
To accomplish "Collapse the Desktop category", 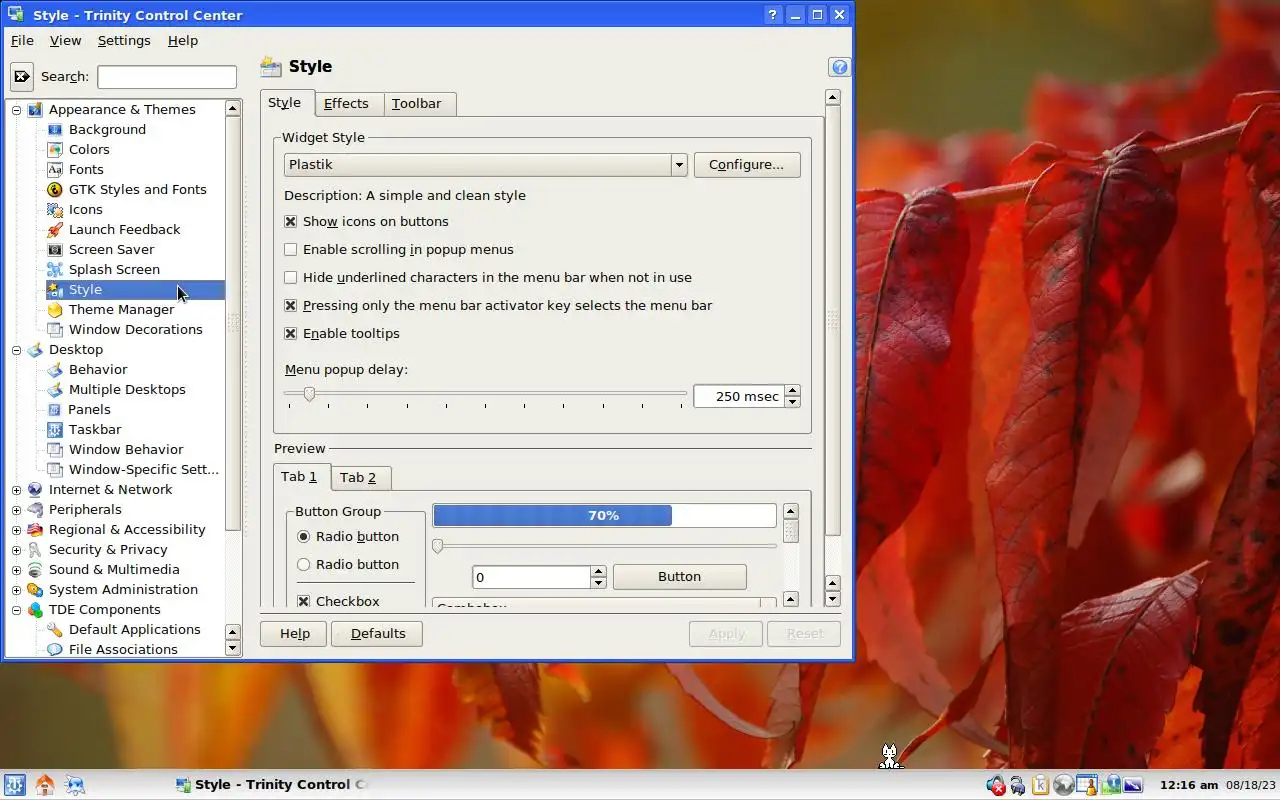I will click(x=16, y=350).
